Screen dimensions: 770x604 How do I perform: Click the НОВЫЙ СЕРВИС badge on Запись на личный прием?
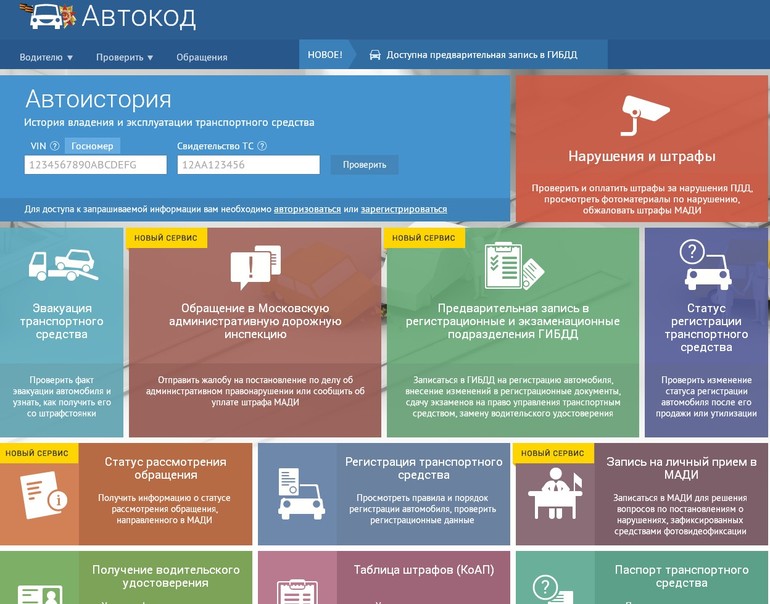[x=553, y=453]
